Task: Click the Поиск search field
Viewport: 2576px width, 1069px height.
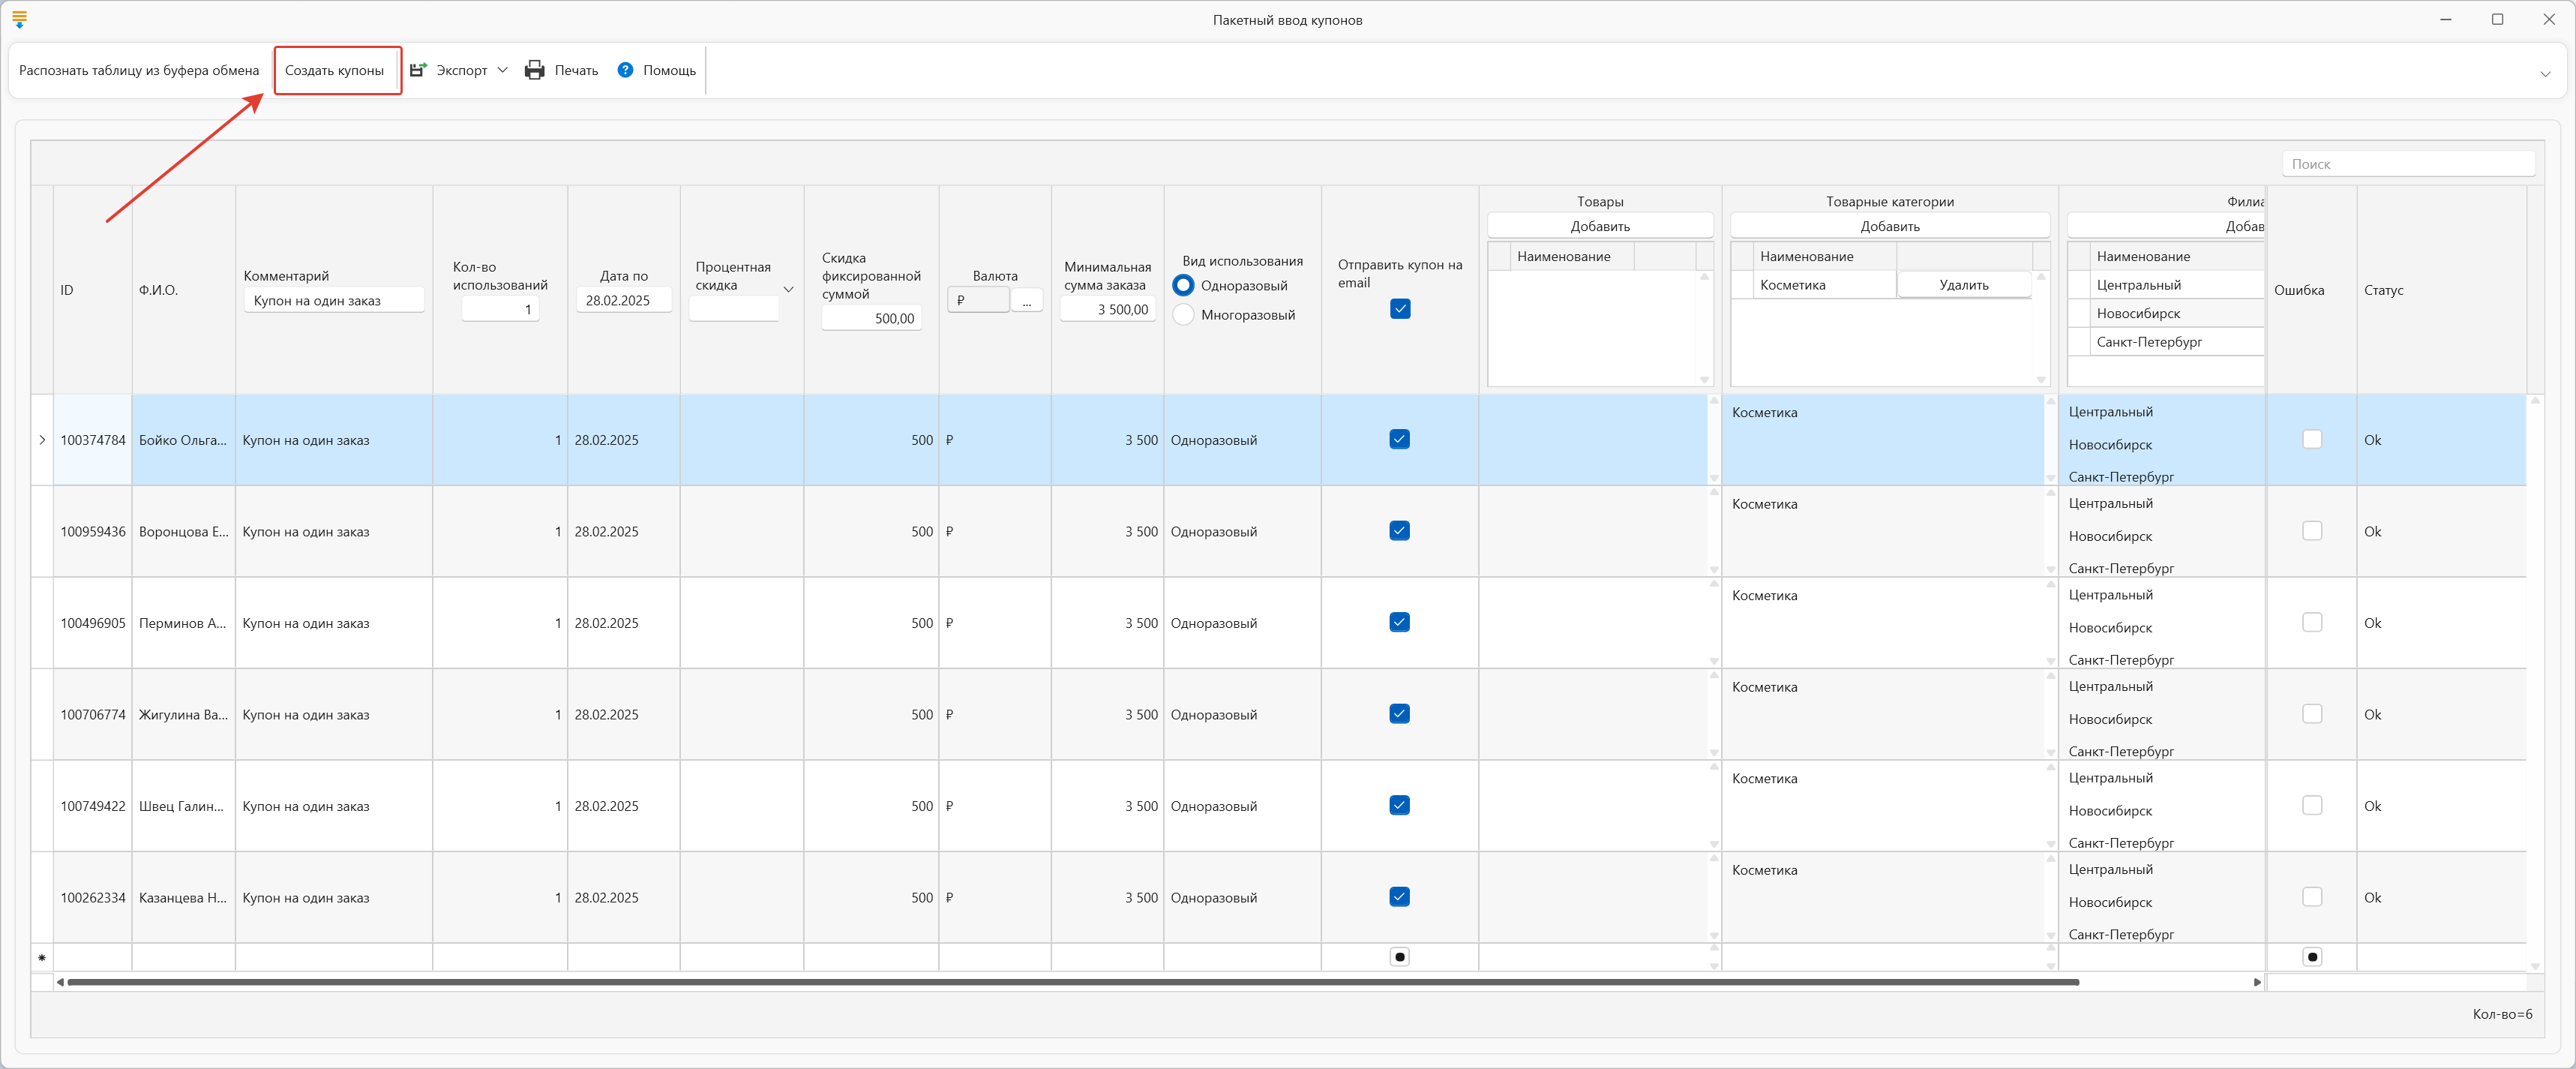Action: click(x=2408, y=164)
